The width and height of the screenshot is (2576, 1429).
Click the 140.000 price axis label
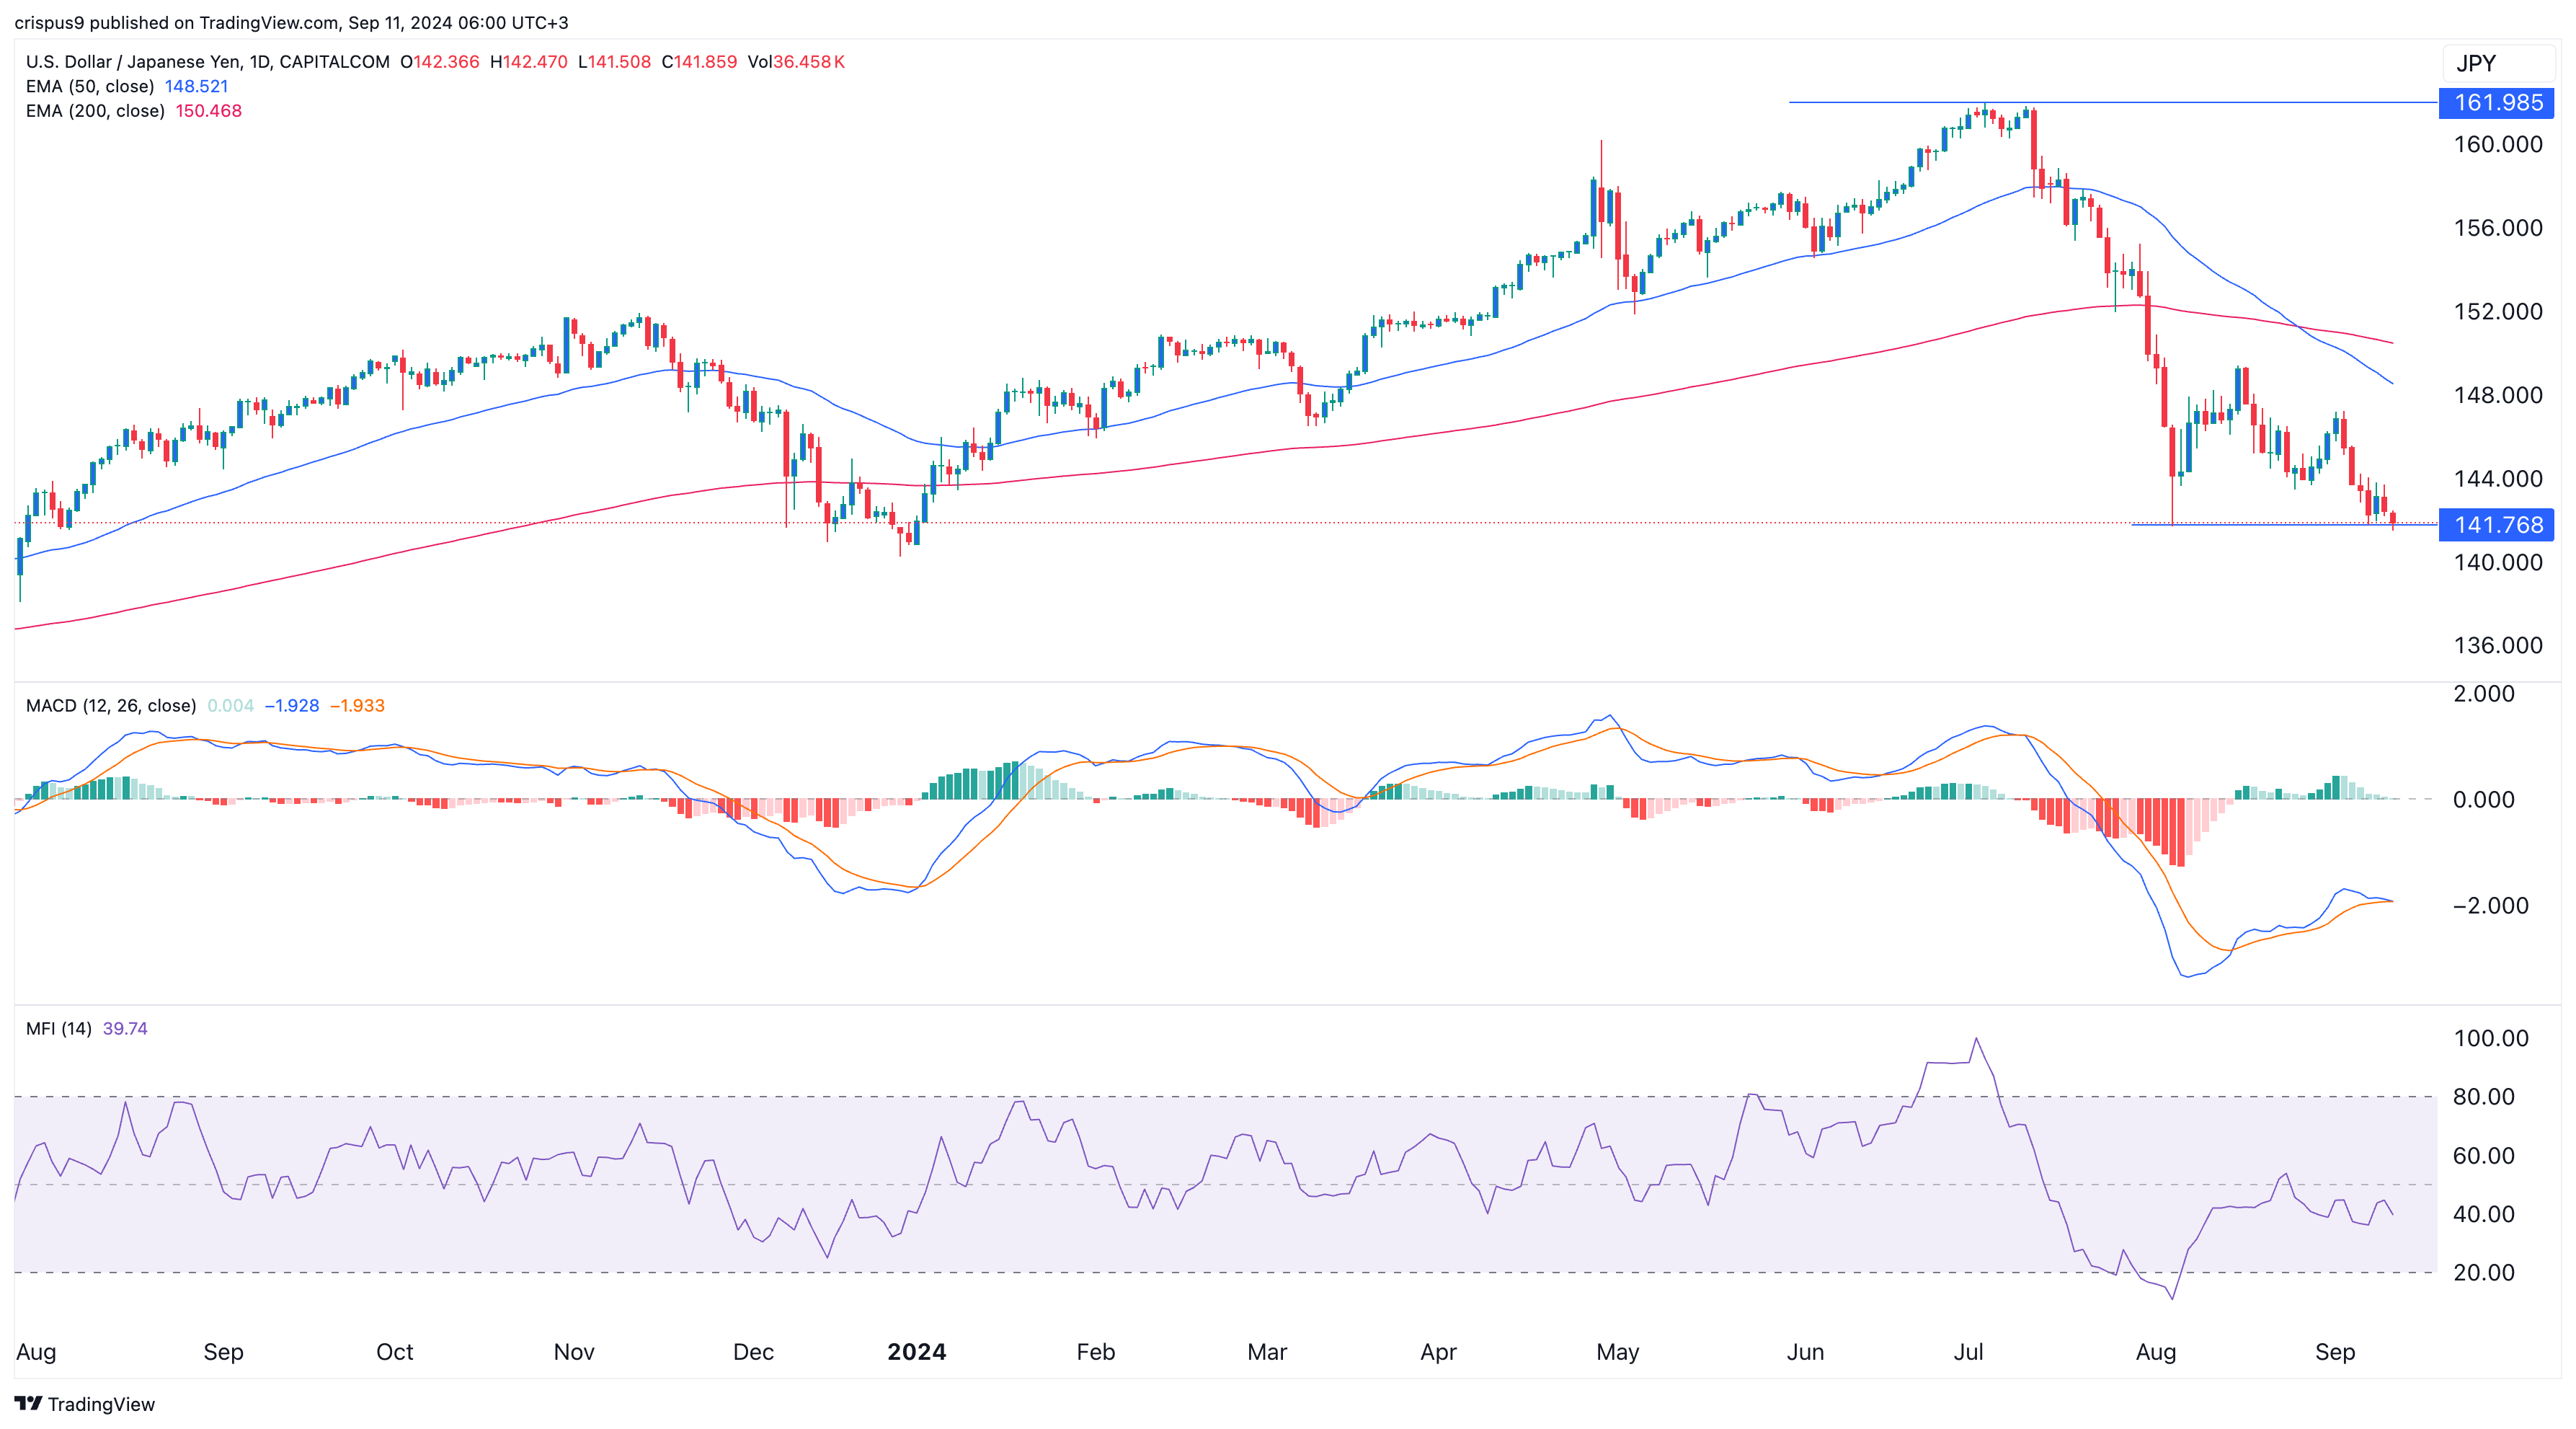[x=2498, y=562]
